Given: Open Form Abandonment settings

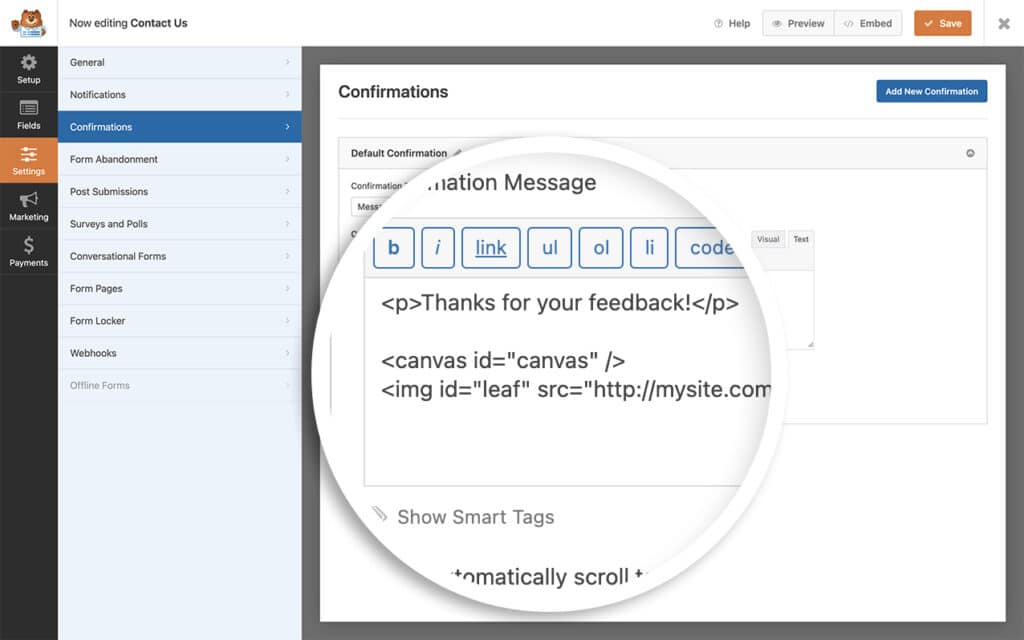Looking at the screenshot, I should [x=179, y=159].
